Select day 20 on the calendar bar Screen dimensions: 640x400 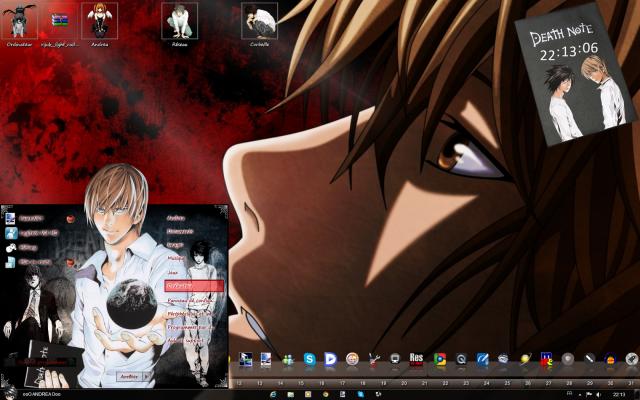(404, 383)
